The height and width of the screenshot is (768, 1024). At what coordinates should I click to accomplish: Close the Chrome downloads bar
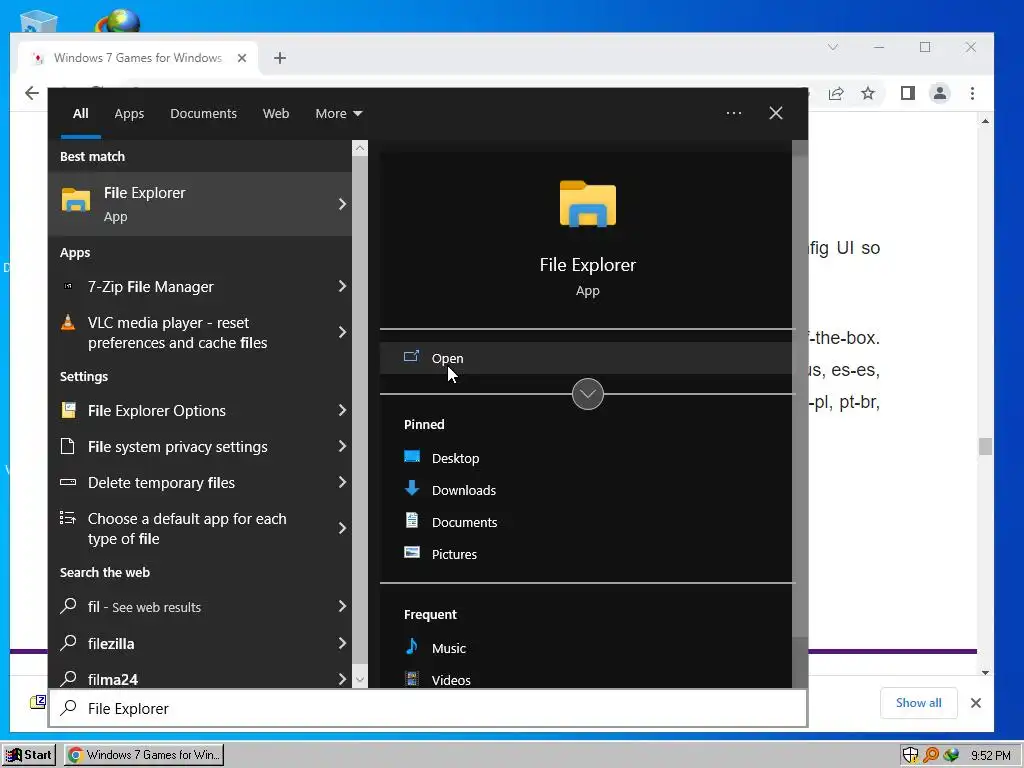point(976,703)
